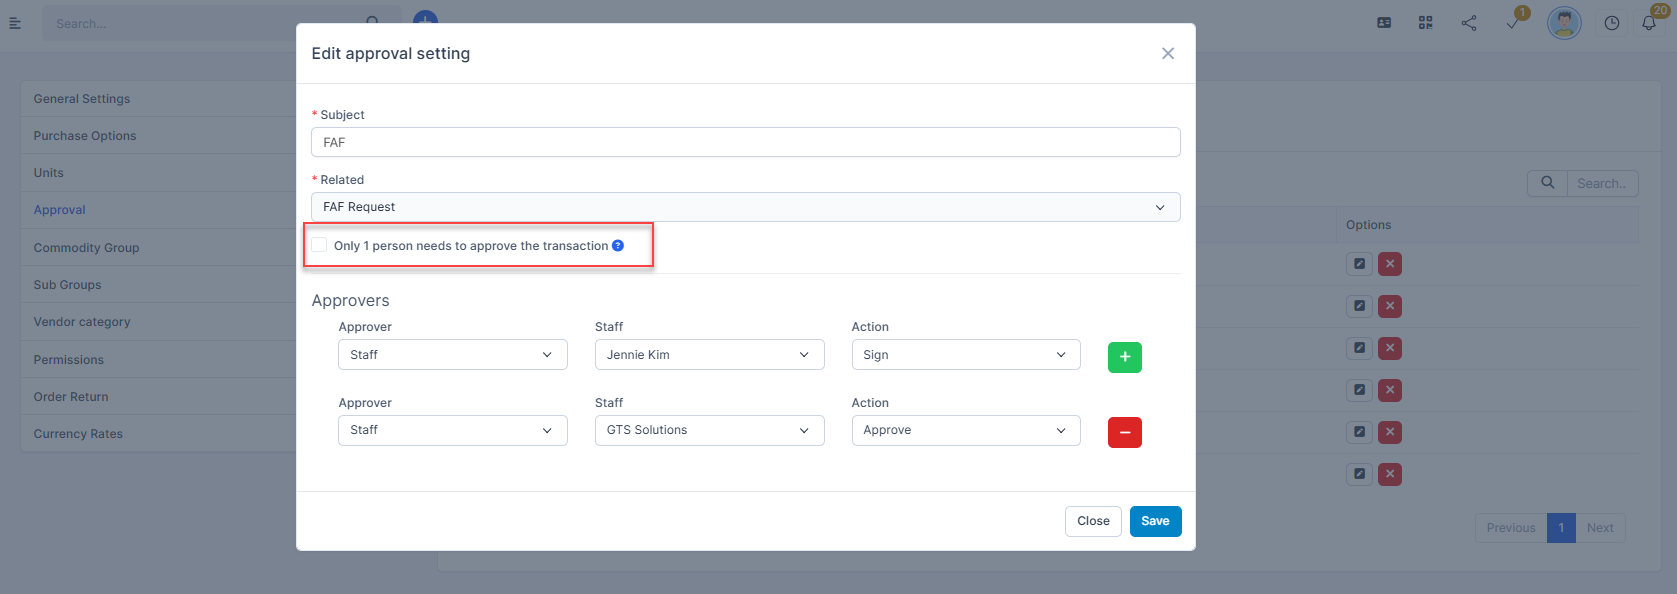Viewport: 1677px width, 594px height.
Task: Expand the Staff dropdown showing GTS Solutions
Action: click(x=709, y=430)
